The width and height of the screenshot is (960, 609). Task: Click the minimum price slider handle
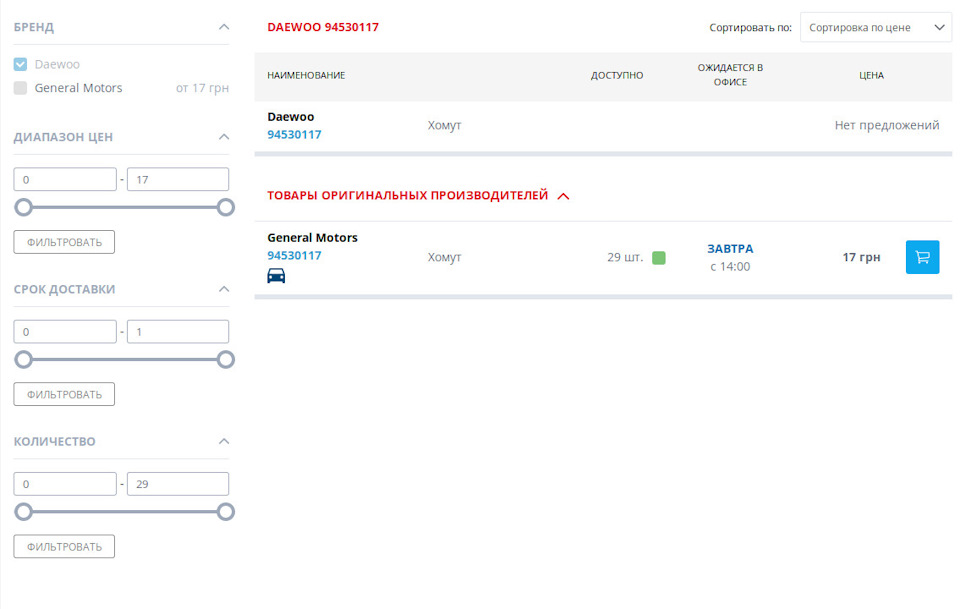click(x=23, y=207)
